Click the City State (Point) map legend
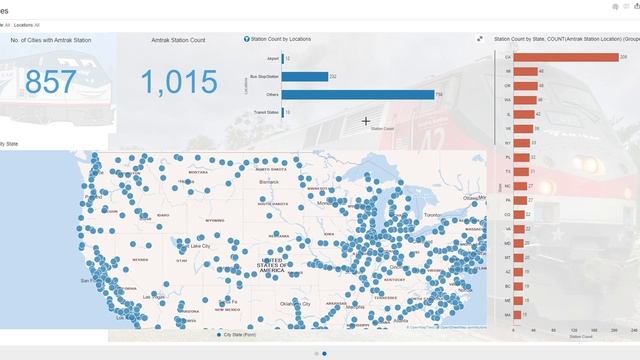 pos(236,335)
